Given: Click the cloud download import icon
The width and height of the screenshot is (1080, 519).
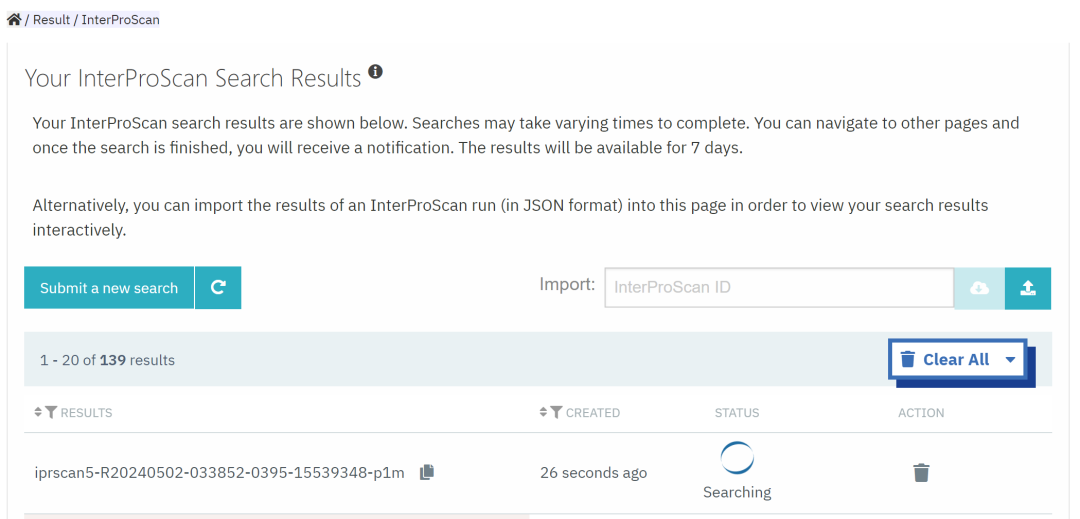Looking at the screenshot, I should tap(980, 288).
